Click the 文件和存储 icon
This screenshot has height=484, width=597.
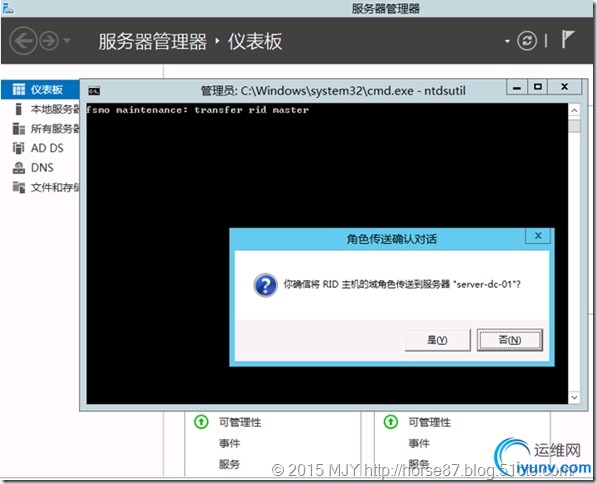pyautogui.click(x=19, y=187)
